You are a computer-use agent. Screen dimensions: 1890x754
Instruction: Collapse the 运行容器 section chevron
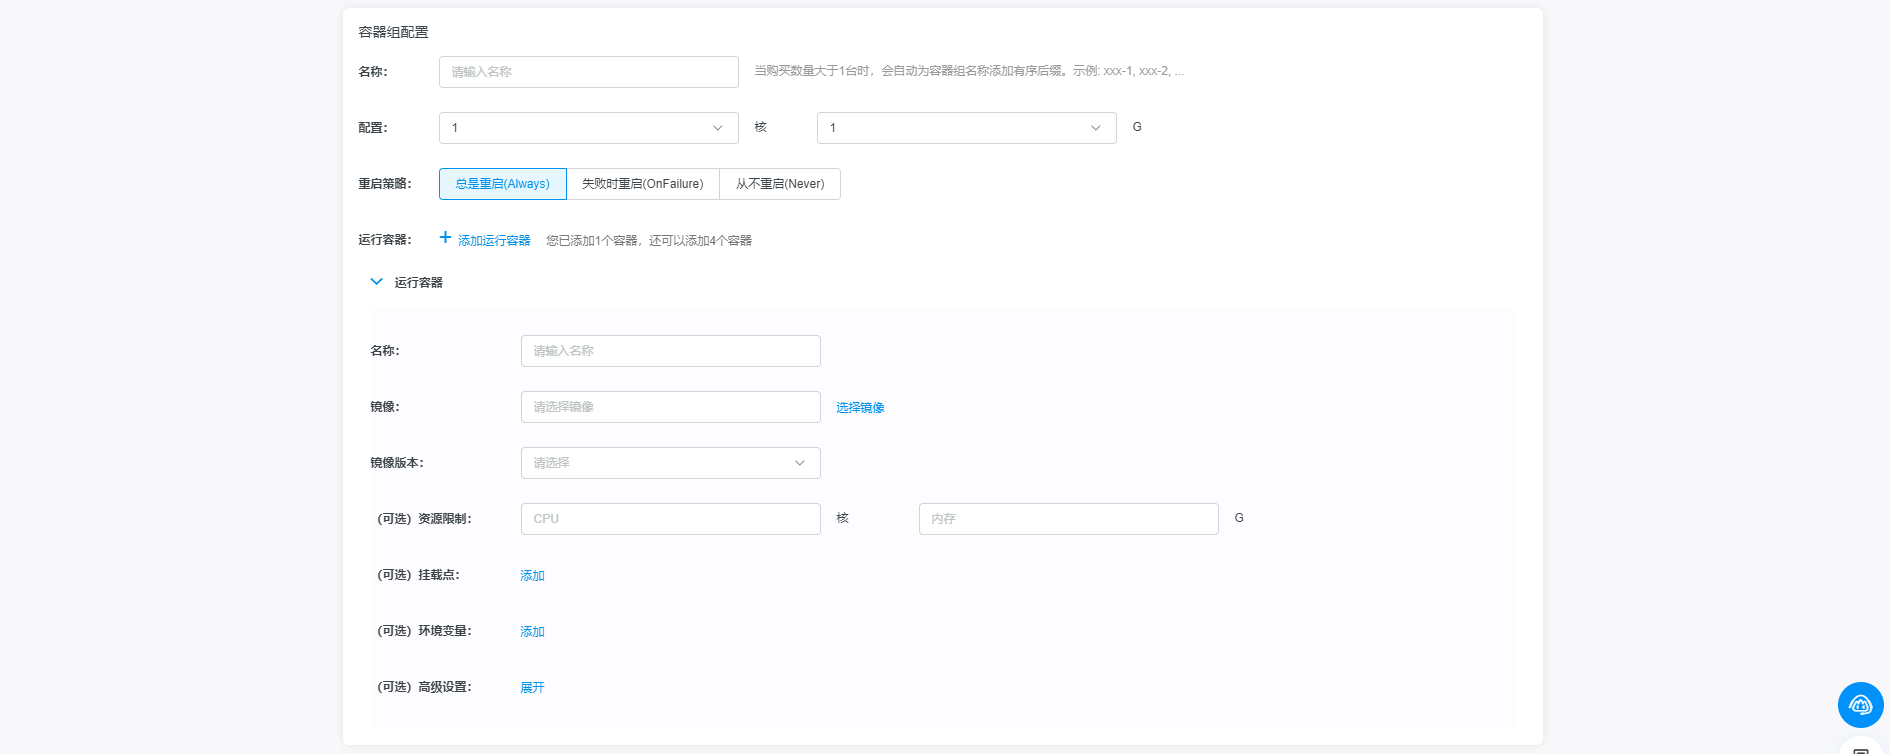pyautogui.click(x=377, y=282)
